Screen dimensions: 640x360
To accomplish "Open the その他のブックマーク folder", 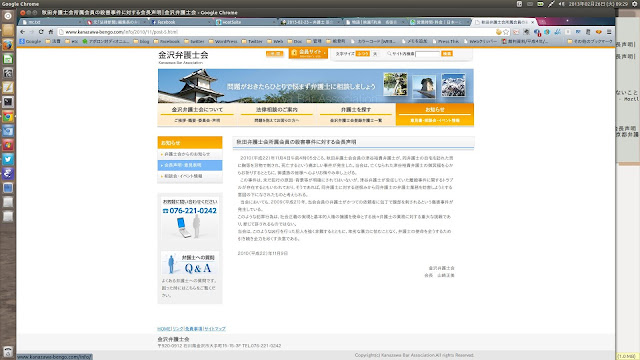I will tap(590, 41).
